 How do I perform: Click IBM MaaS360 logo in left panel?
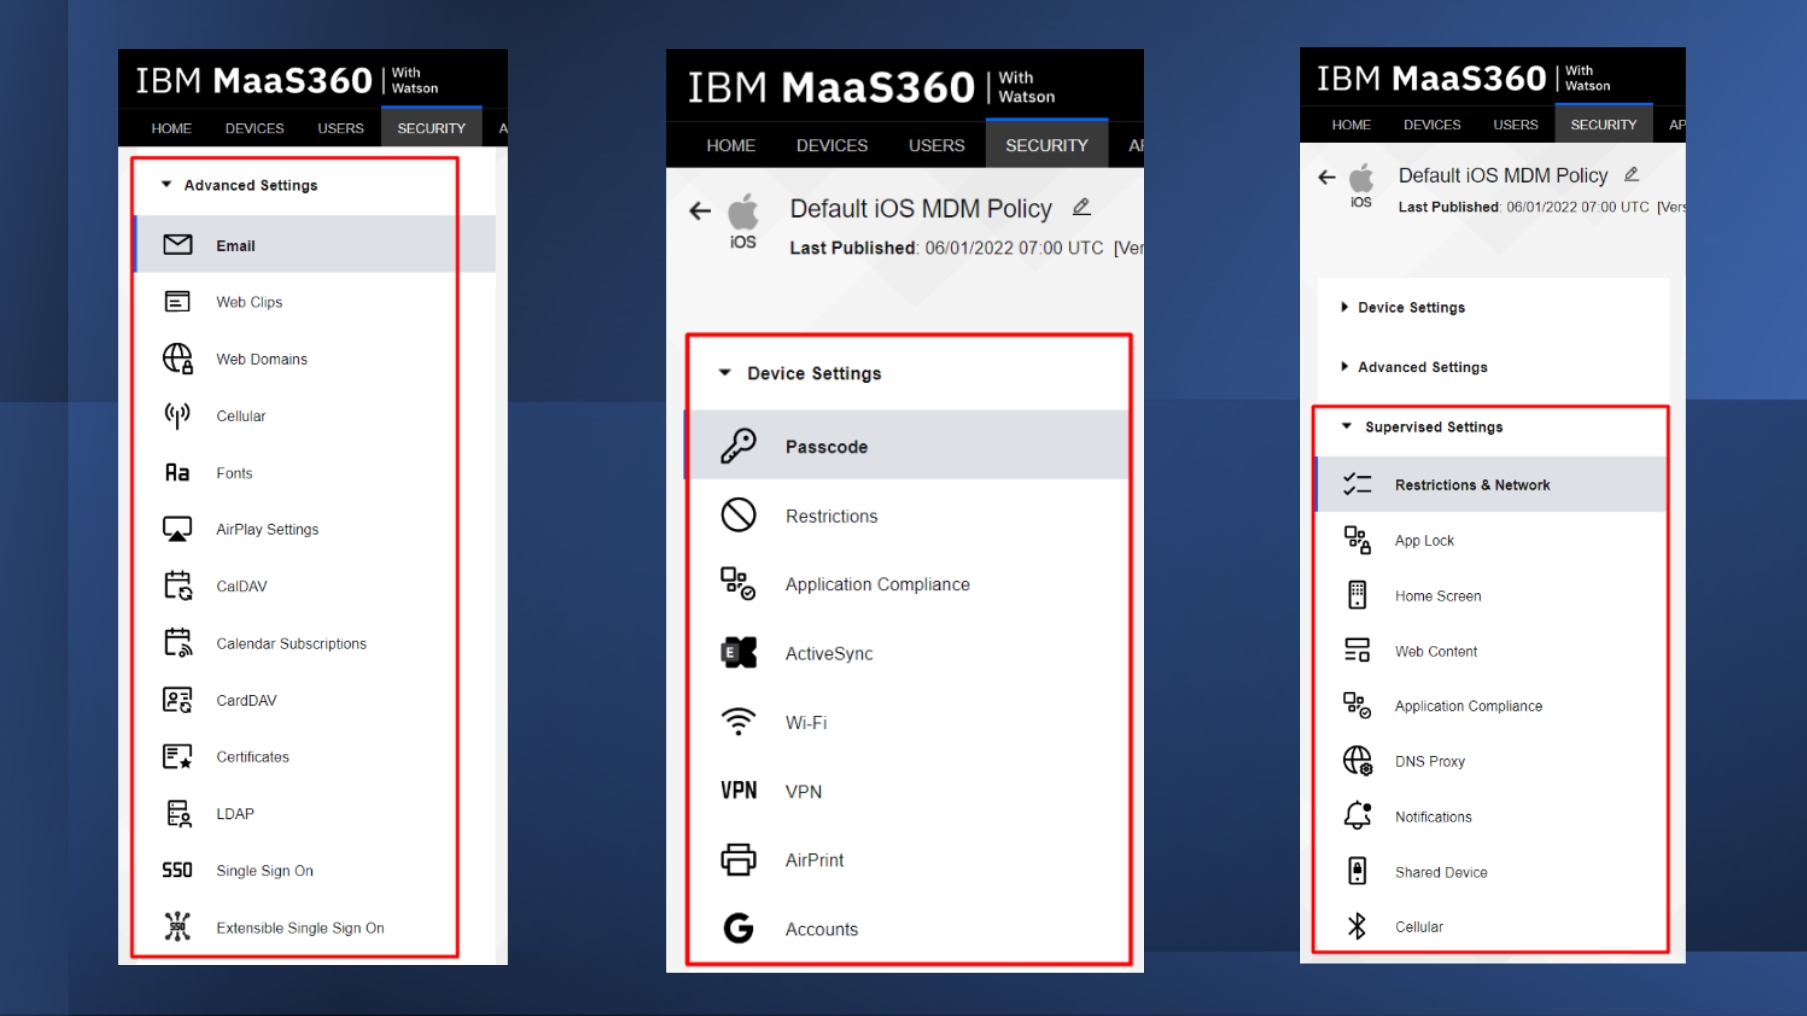tap(286, 80)
